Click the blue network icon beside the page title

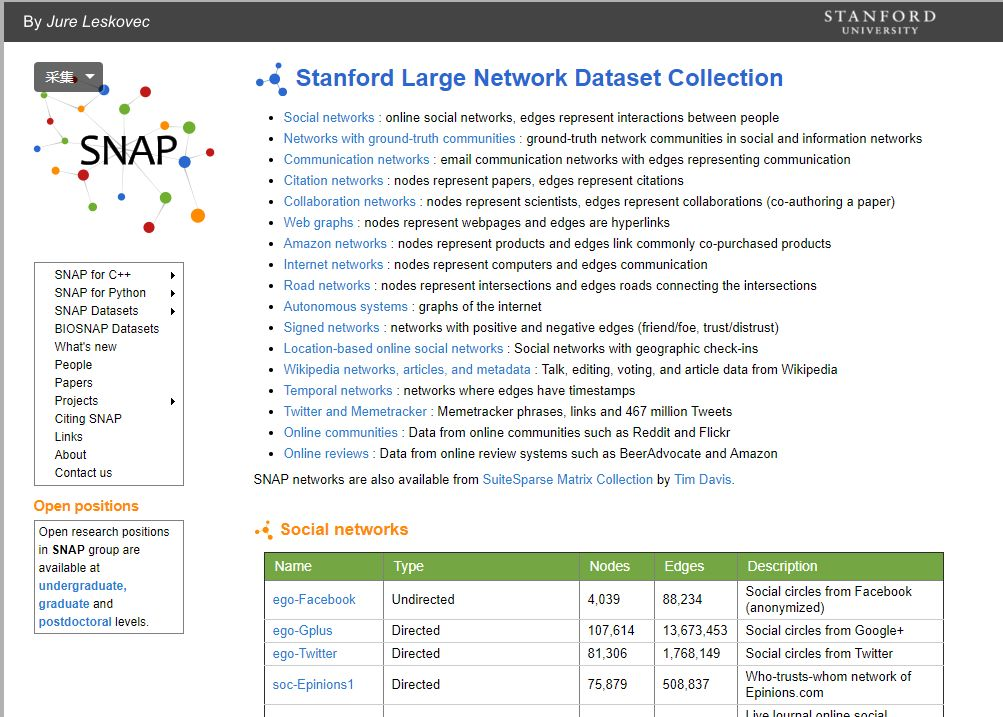coord(272,79)
